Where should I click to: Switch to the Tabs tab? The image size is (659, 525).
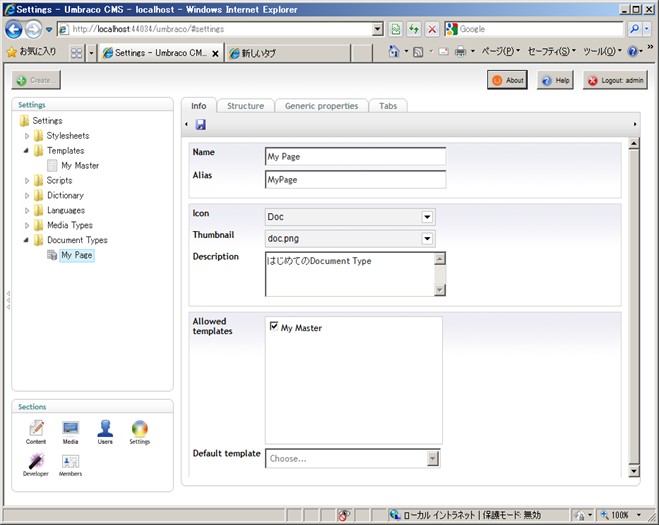[x=388, y=106]
